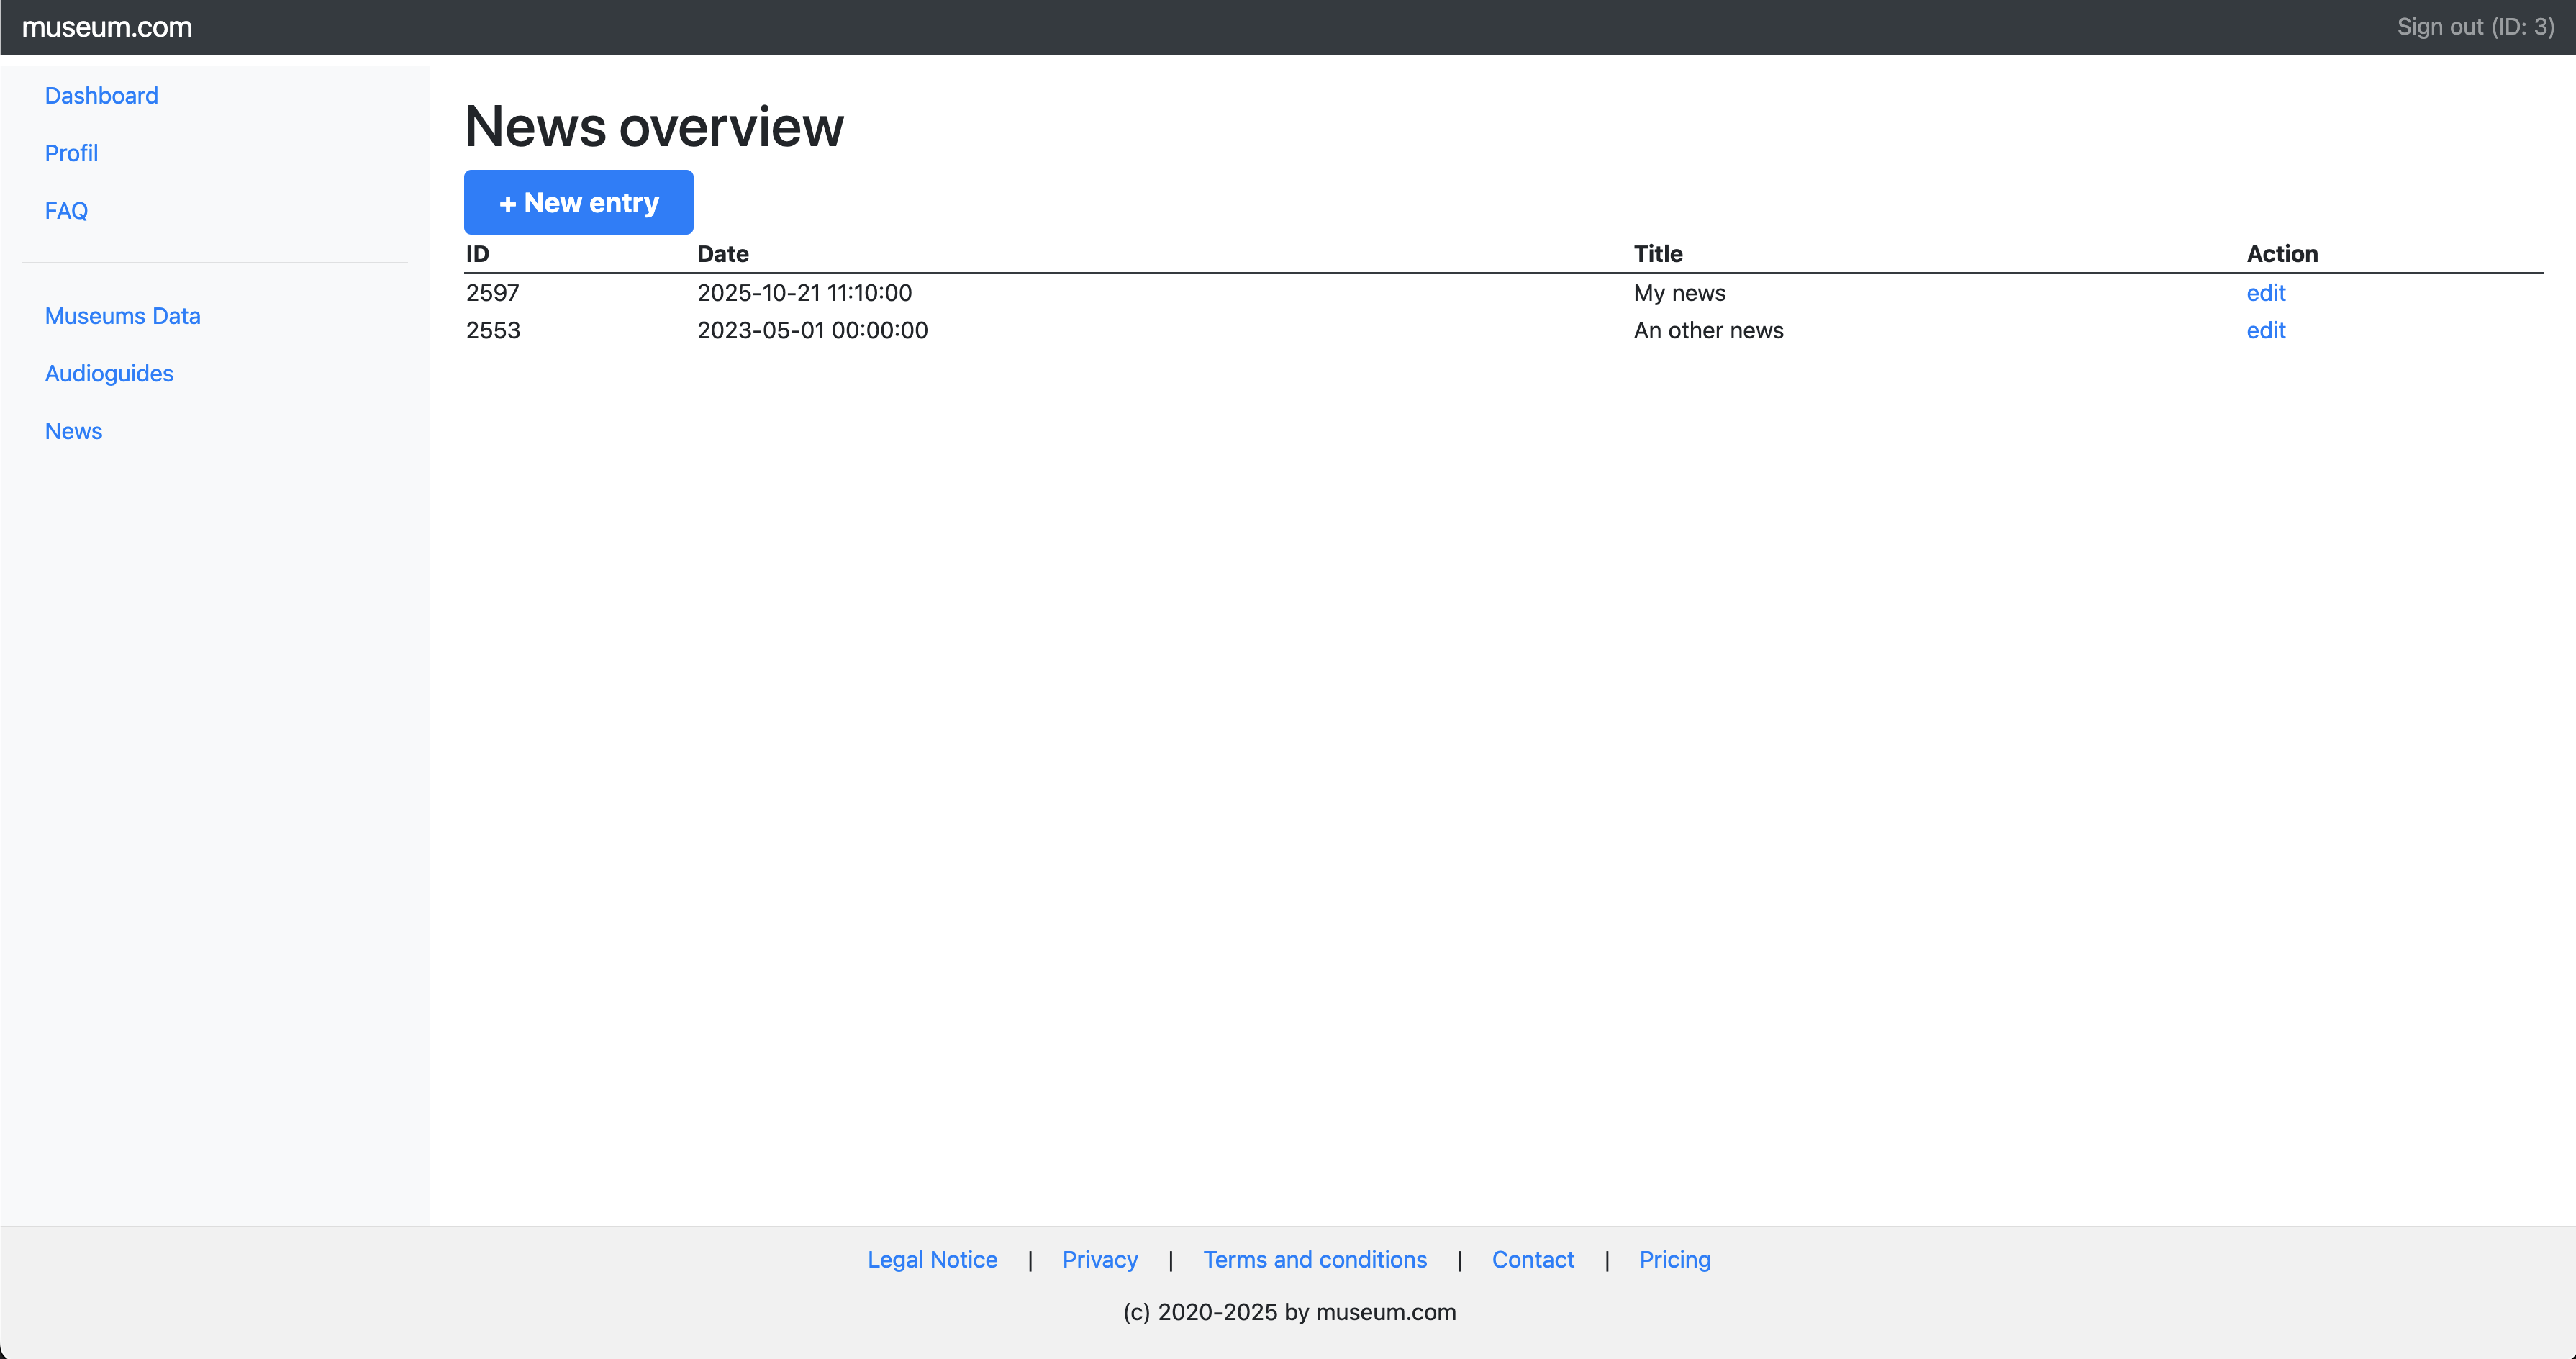
Task: Edit the 'An other news' entry
Action: [x=2265, y=330]
